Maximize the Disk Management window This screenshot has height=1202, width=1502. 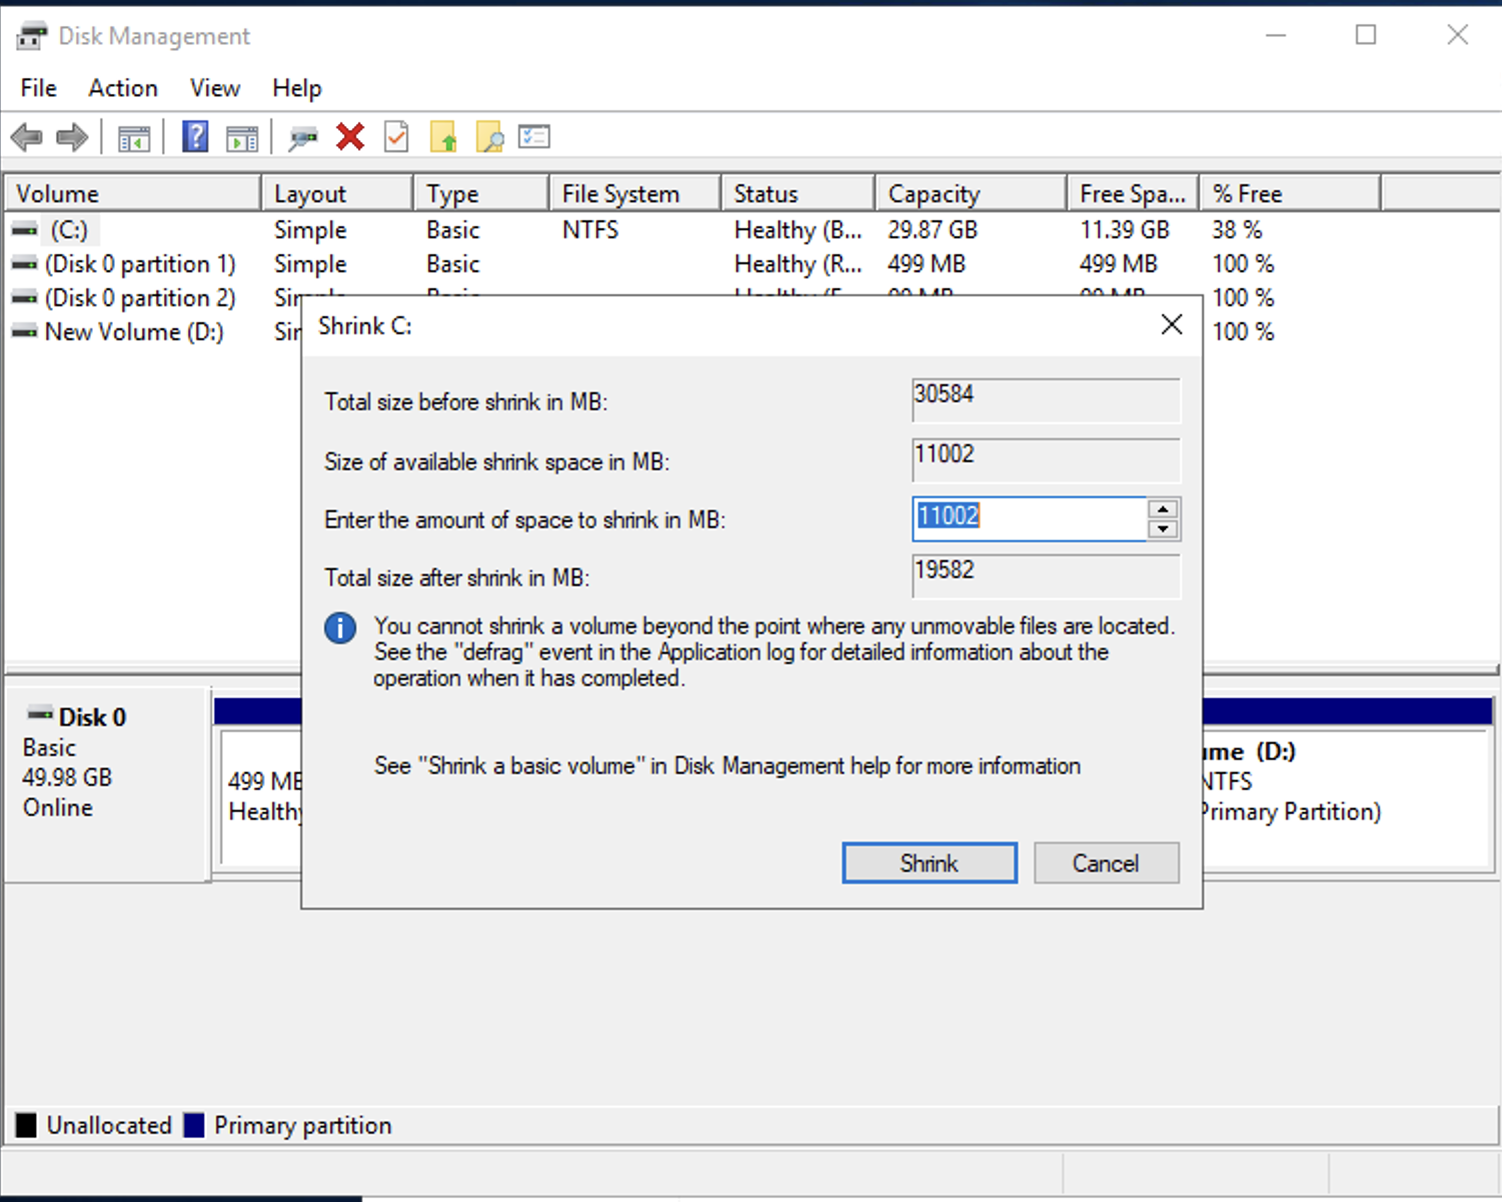click(1366, 35)
